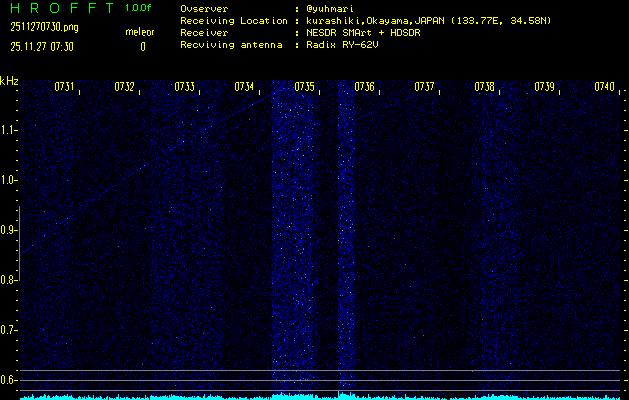The height and width of the screenshot is (400, 629).
Task: Click the 0738 time marker
Action: 484,87
